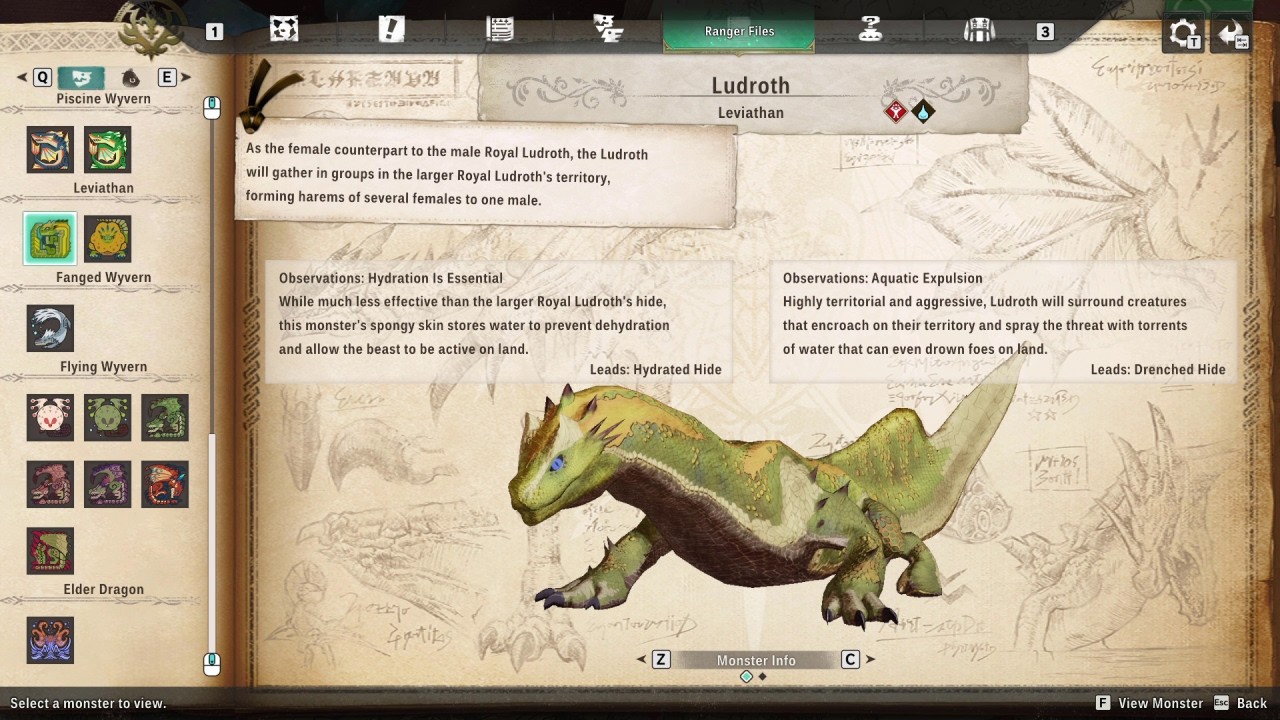Click the 1 key prompt for previous tab
The height and width of the screenshot is (720, 1280).
coord(214,32)
